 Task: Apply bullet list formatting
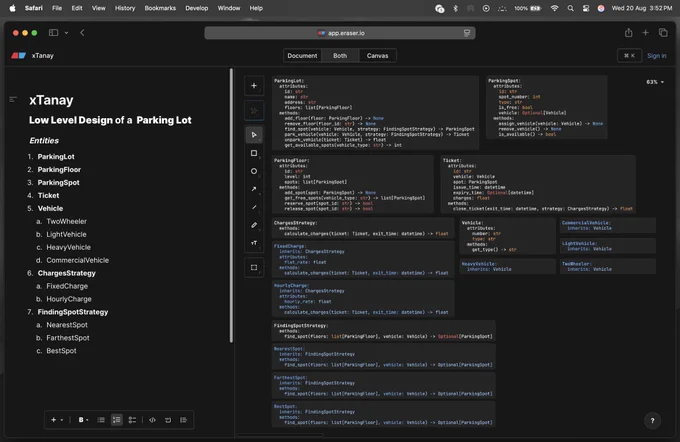click(101, 420)
